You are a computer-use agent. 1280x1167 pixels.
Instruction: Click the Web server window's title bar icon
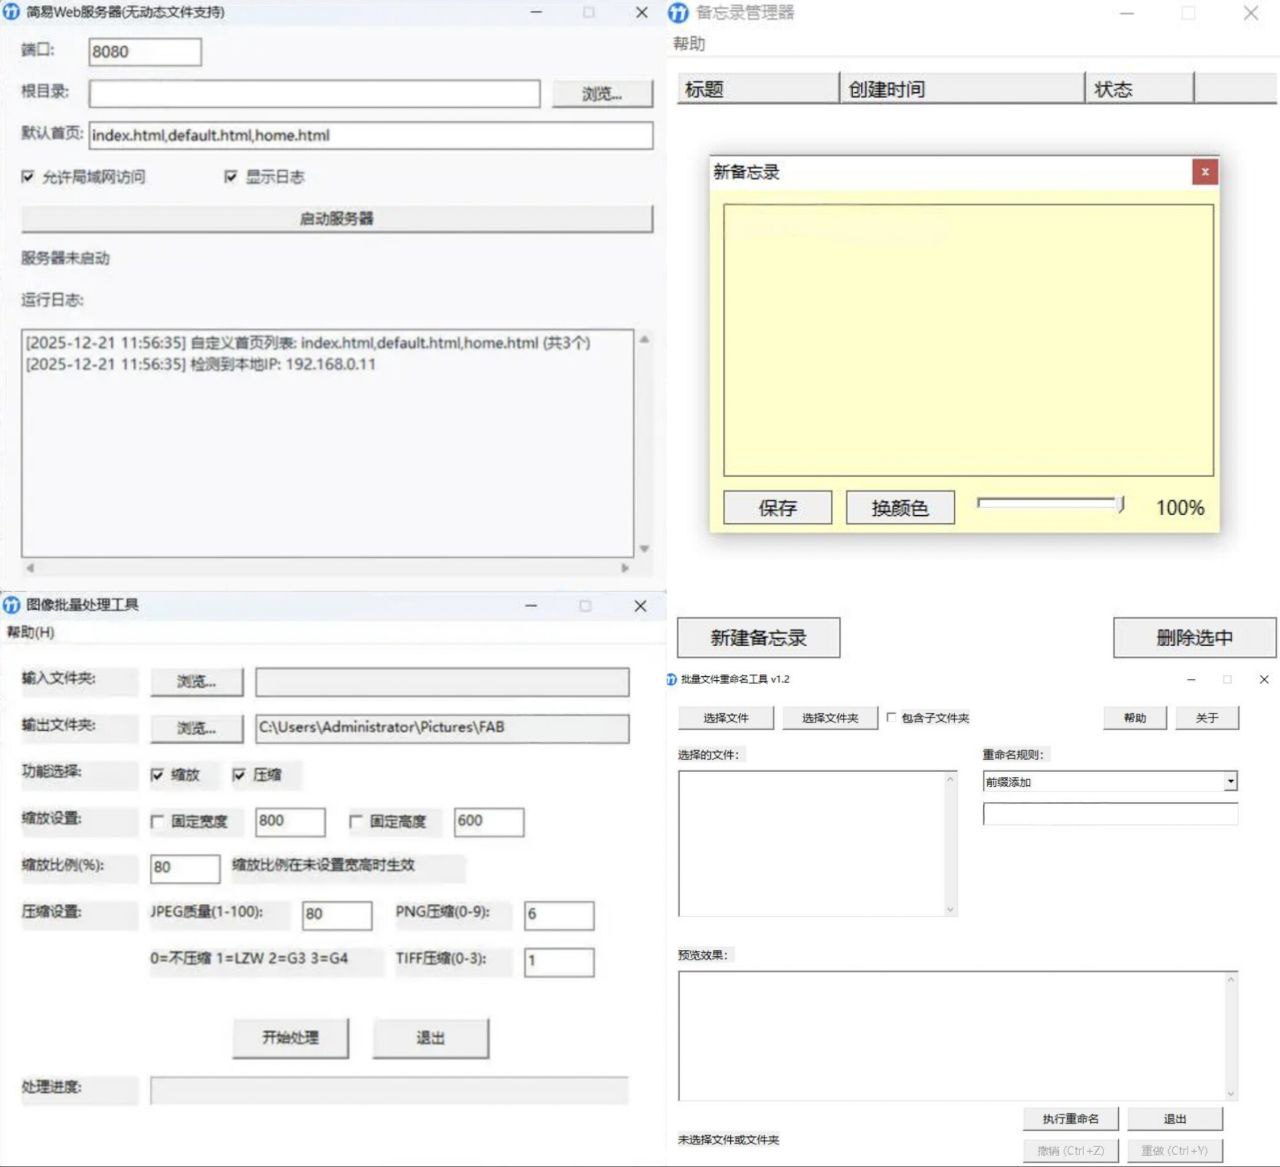pos(12,13)
